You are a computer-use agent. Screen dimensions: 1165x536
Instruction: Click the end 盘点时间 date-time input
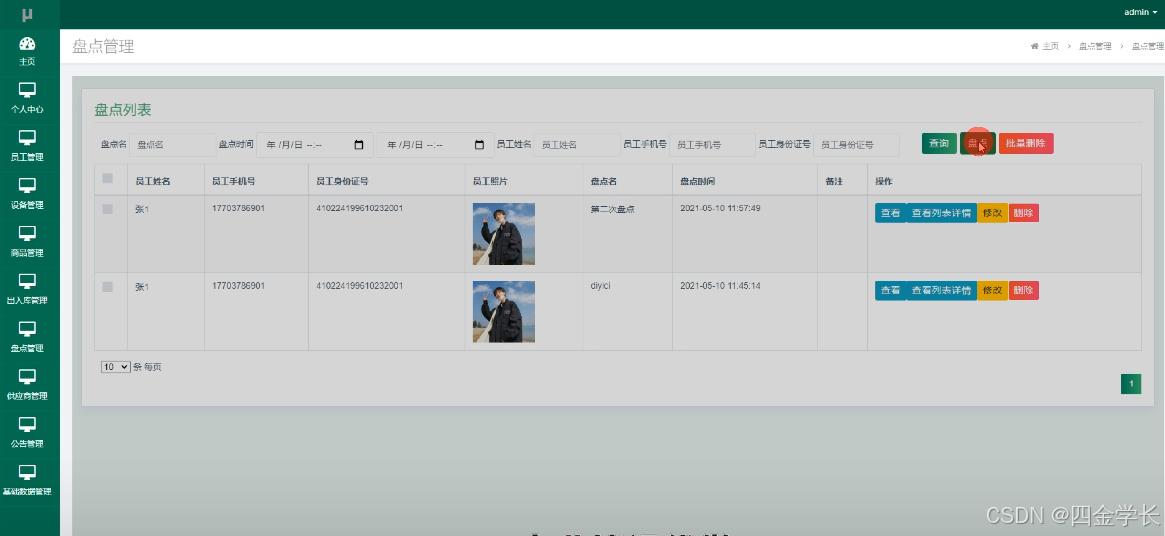click(435, 145)
